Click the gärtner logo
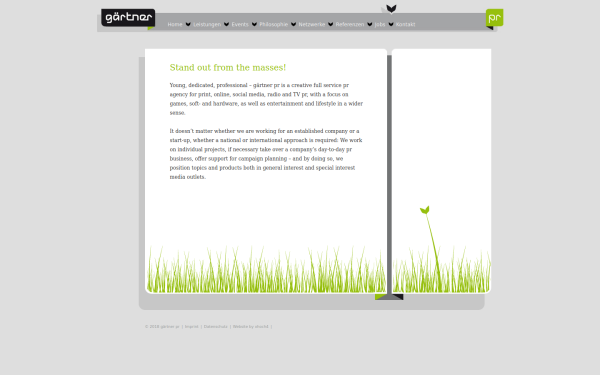Viewport: 600px width, 375px height. pyautogui.click(x=128, y=18)
